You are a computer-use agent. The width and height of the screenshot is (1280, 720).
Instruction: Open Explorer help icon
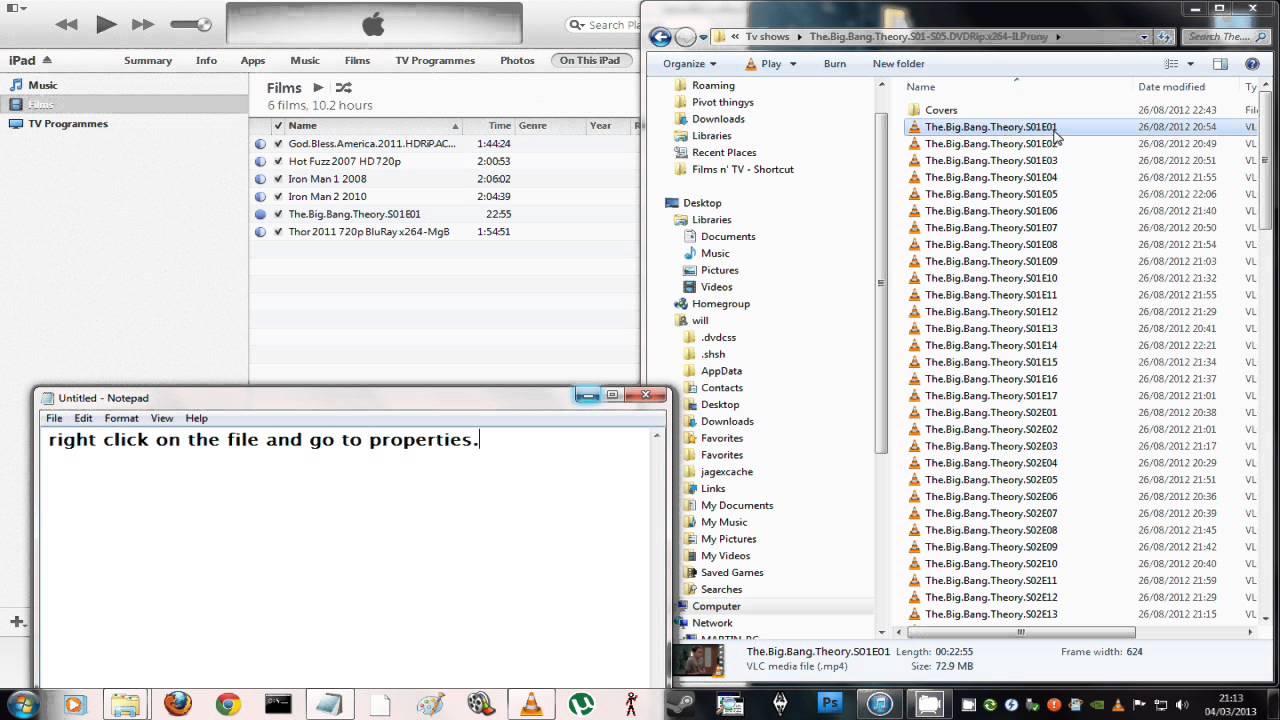(1252, 64)
